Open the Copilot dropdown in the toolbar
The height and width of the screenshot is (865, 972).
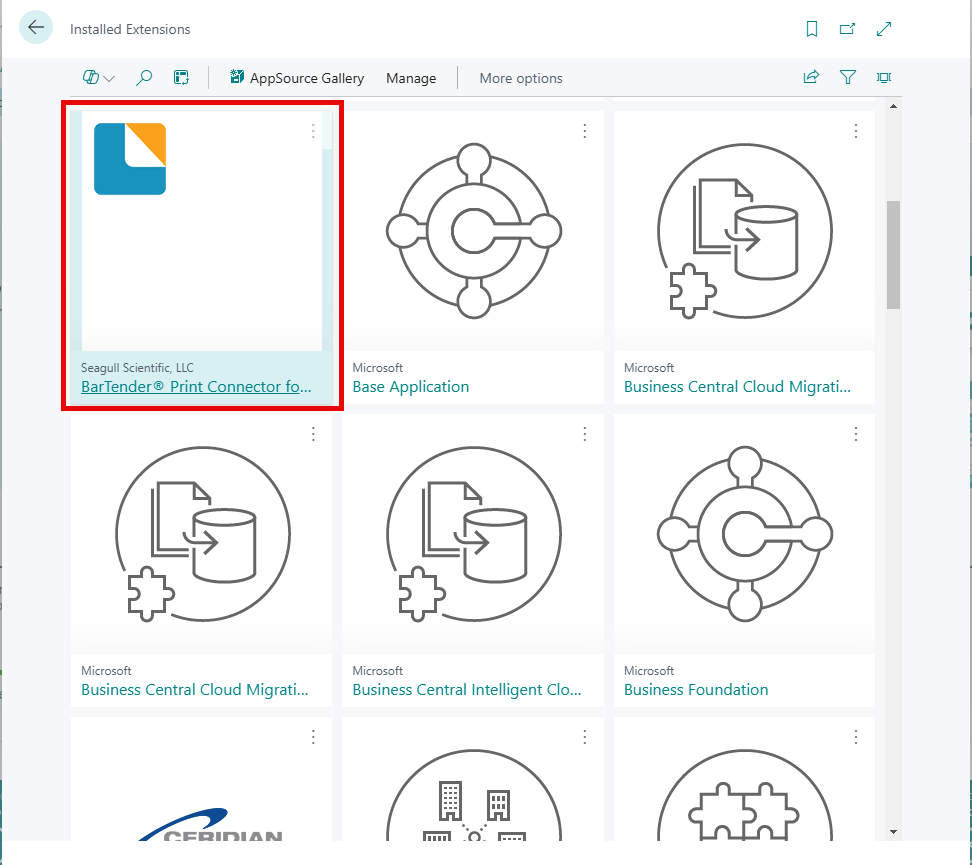(99, 78)
